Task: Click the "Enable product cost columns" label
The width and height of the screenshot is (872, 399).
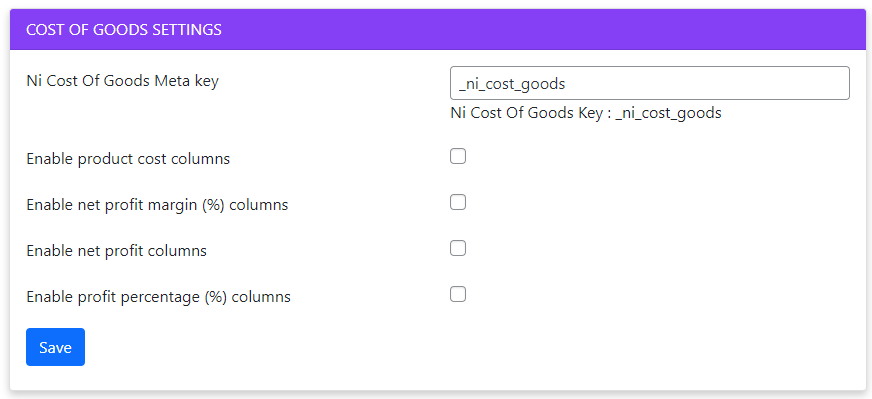Action: 128,159
